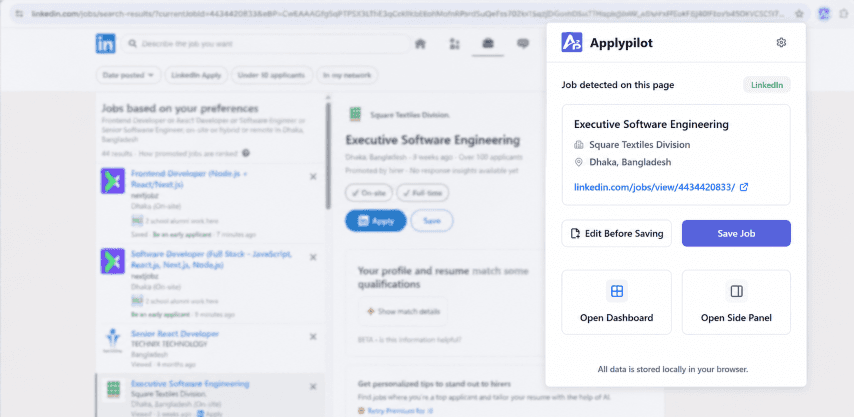Open Software Developer (Full Stack) job listing

211,260
